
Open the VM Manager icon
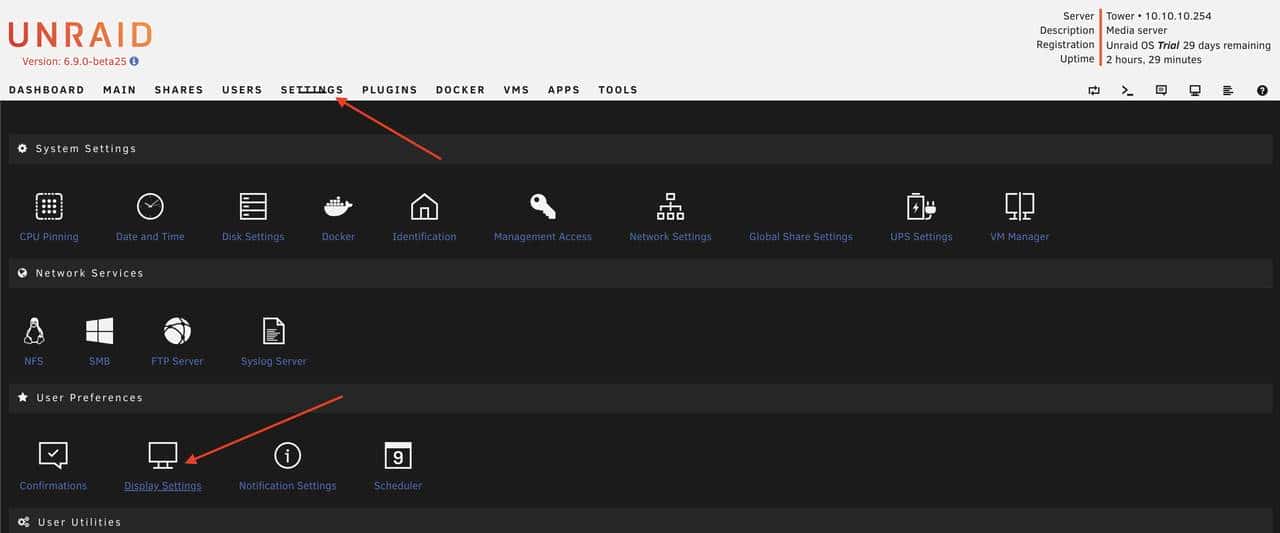(x=1019, y=207)
